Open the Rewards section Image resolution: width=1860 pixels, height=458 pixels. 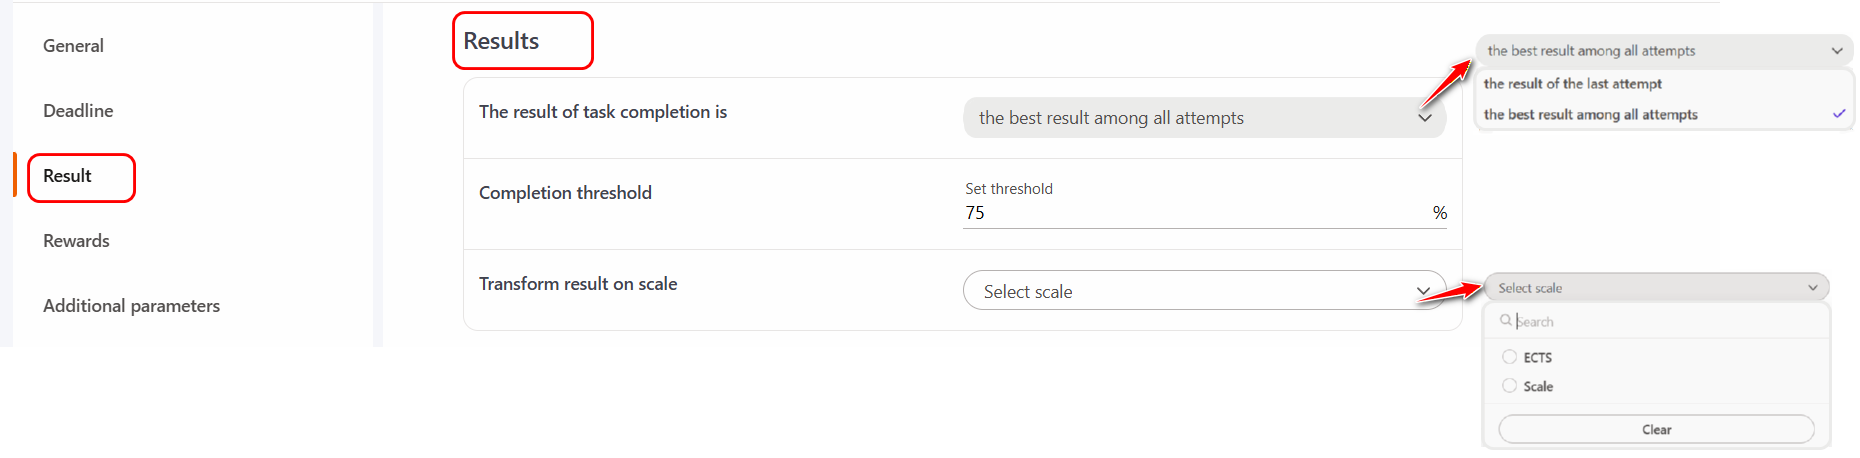pos(76,241)
